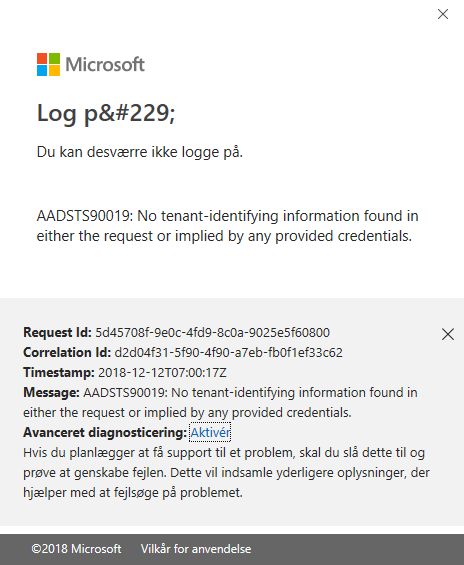
Task: Dismiss the error details panel X
Action: tap(448, 334)
